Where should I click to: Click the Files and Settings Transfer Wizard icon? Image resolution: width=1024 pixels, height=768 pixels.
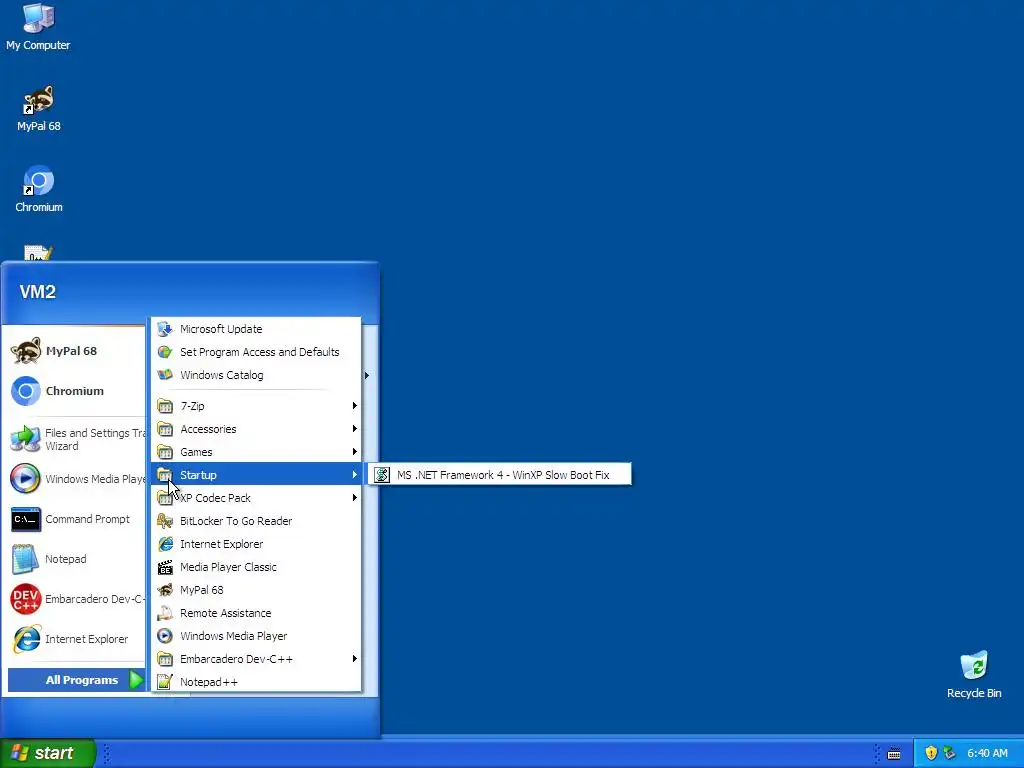(25, 439)
